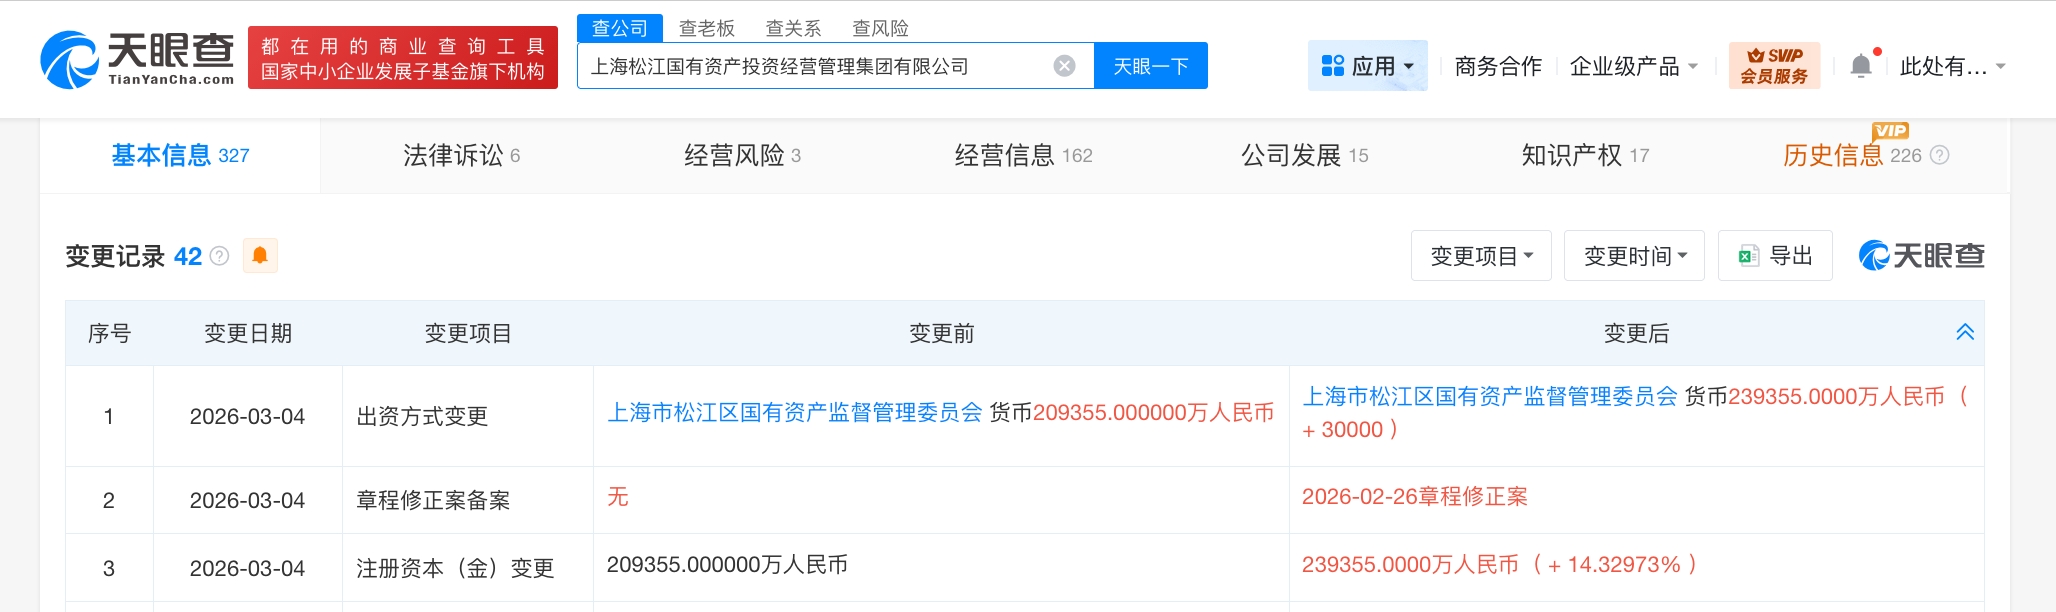Click the 天眼一下 search button
The width and height of the screenshot is (2056, 612).
pos(1150,66)
